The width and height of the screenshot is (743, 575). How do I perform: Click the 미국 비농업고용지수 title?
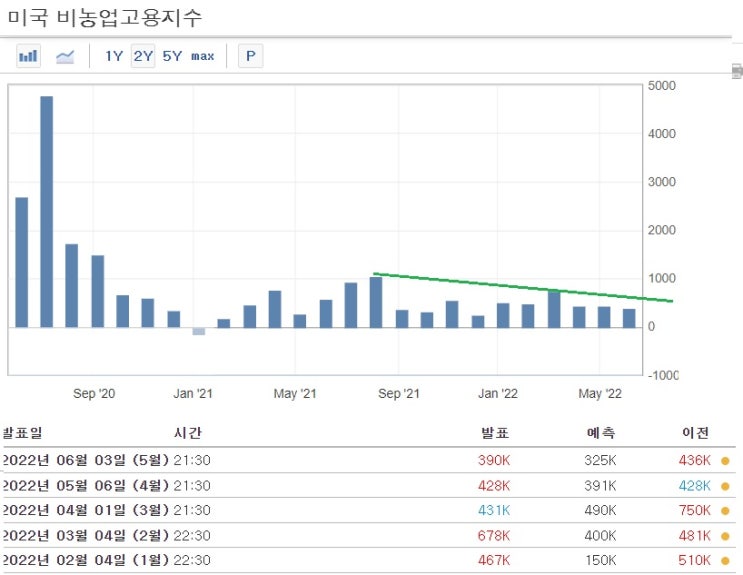point(105,18)
